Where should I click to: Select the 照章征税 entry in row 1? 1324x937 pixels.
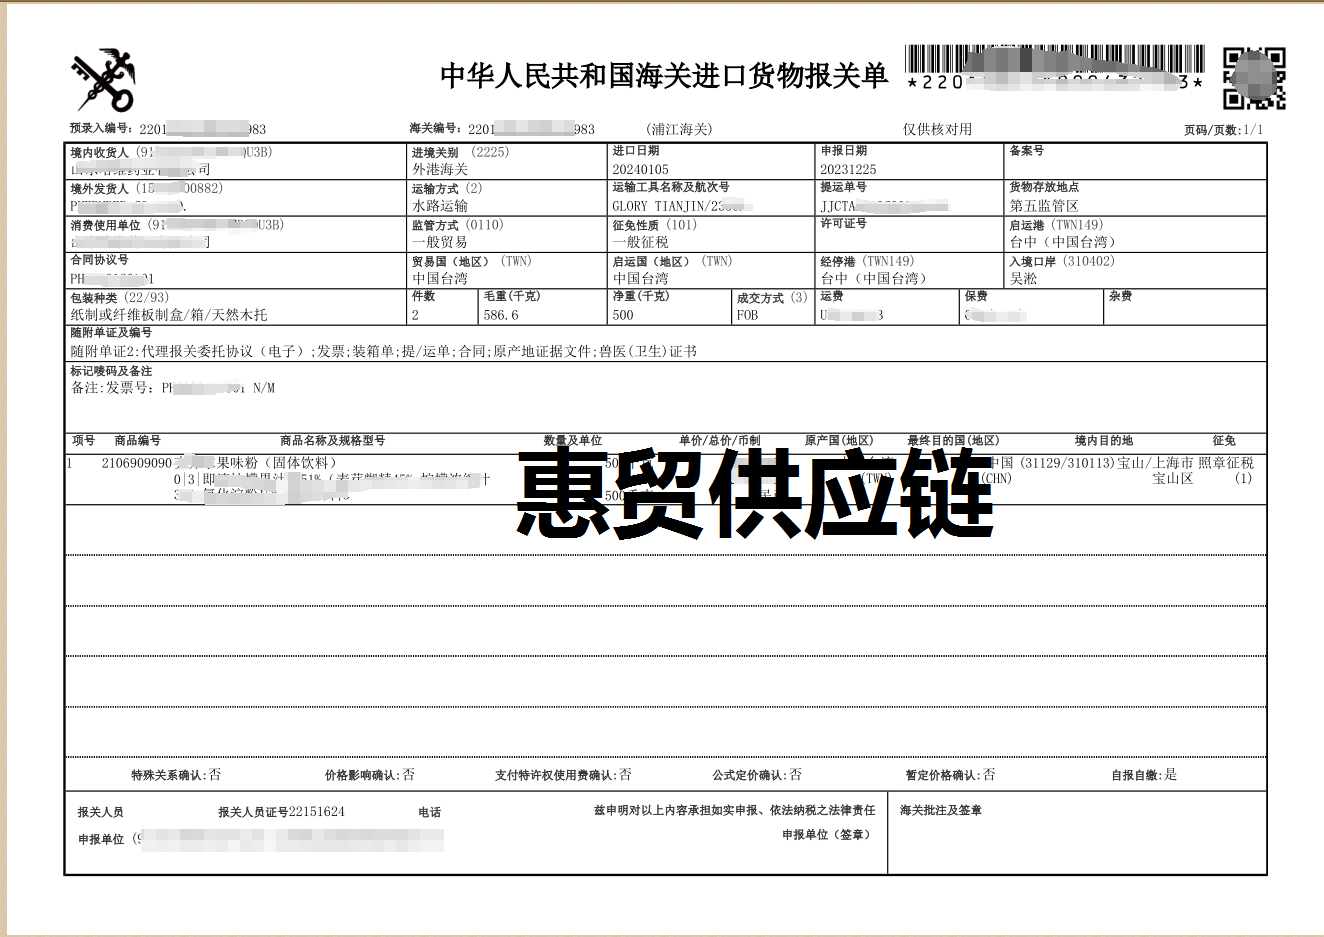point(1226,463)
